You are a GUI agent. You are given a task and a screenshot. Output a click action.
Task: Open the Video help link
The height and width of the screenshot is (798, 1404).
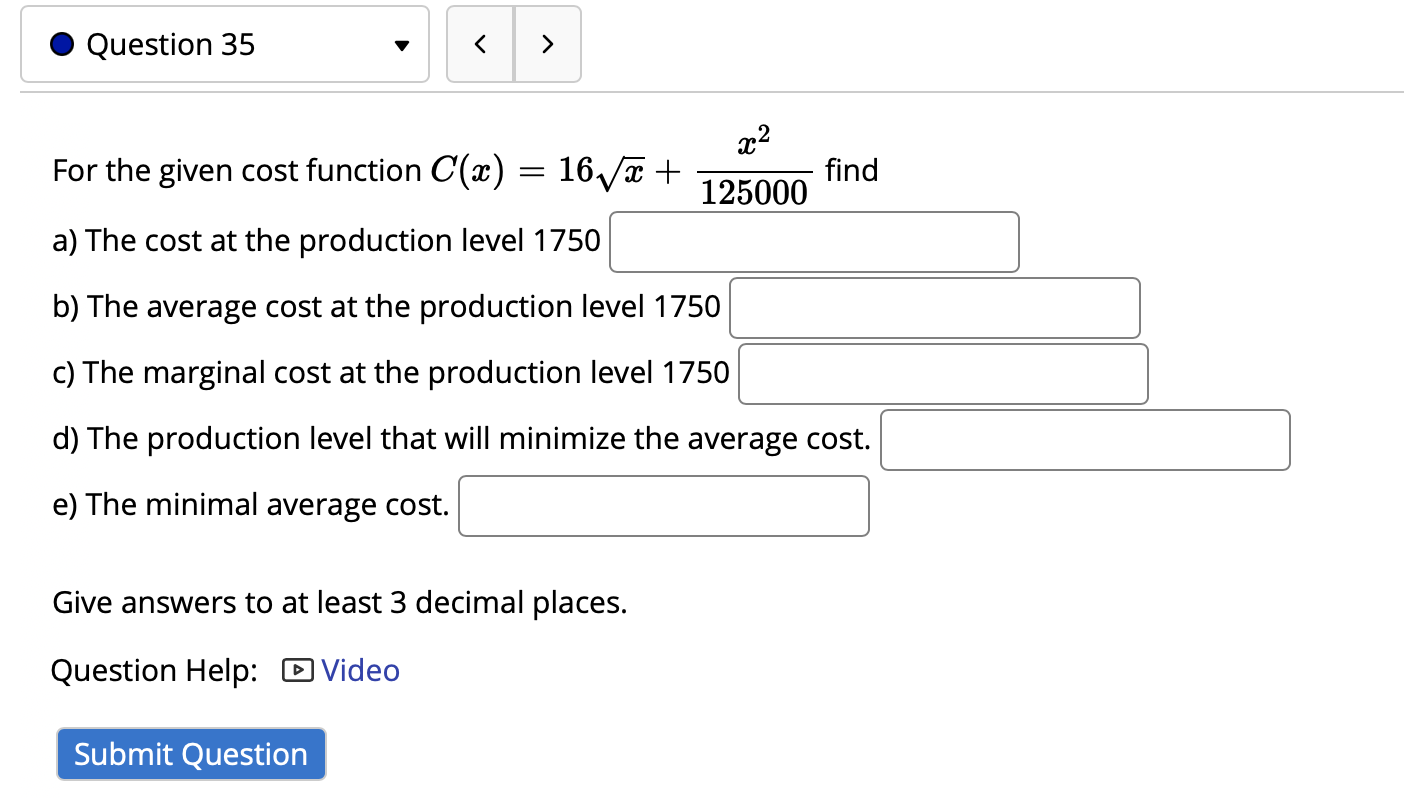[x=359, y=671]
